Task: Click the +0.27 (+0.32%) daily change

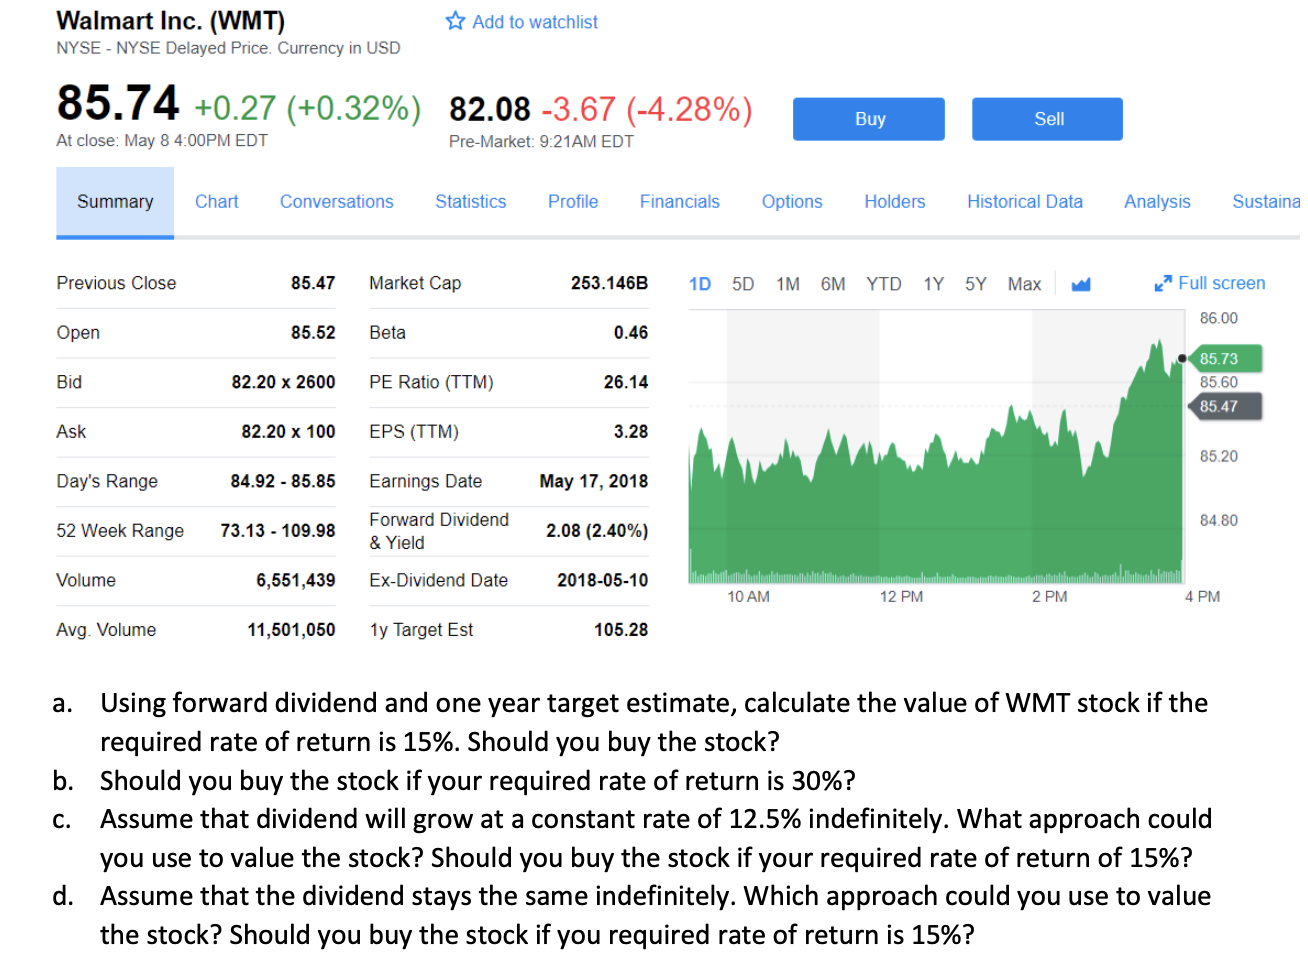Action: 308,108
